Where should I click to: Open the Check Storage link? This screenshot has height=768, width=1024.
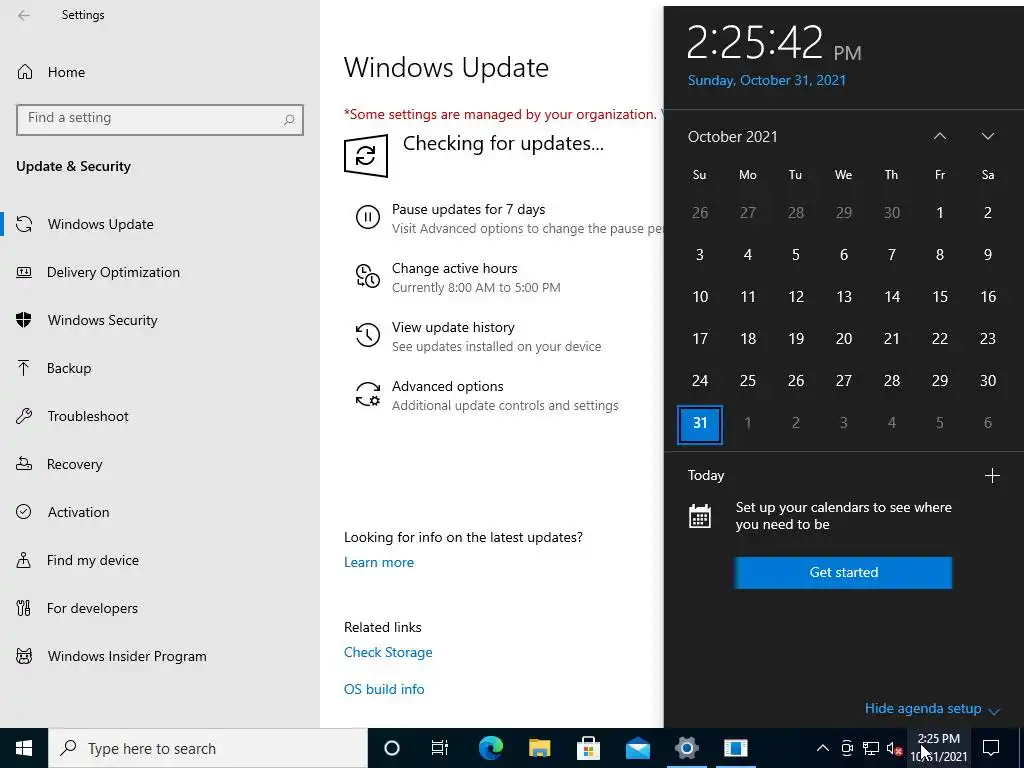[x=388, y=652]
